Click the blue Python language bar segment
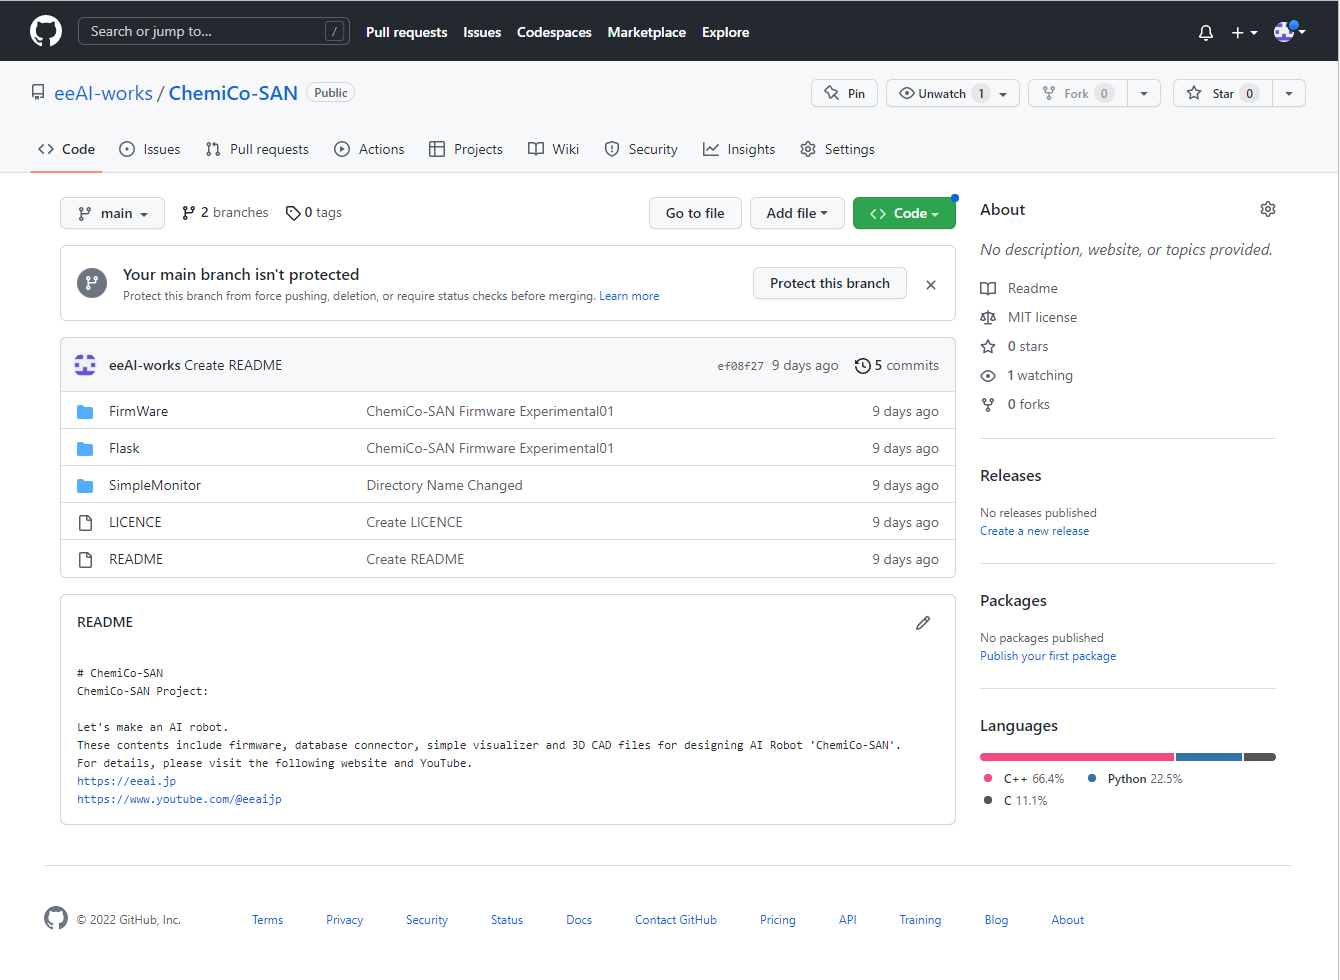Viewport: 1340px width, 980px height. pos(1209,757)
